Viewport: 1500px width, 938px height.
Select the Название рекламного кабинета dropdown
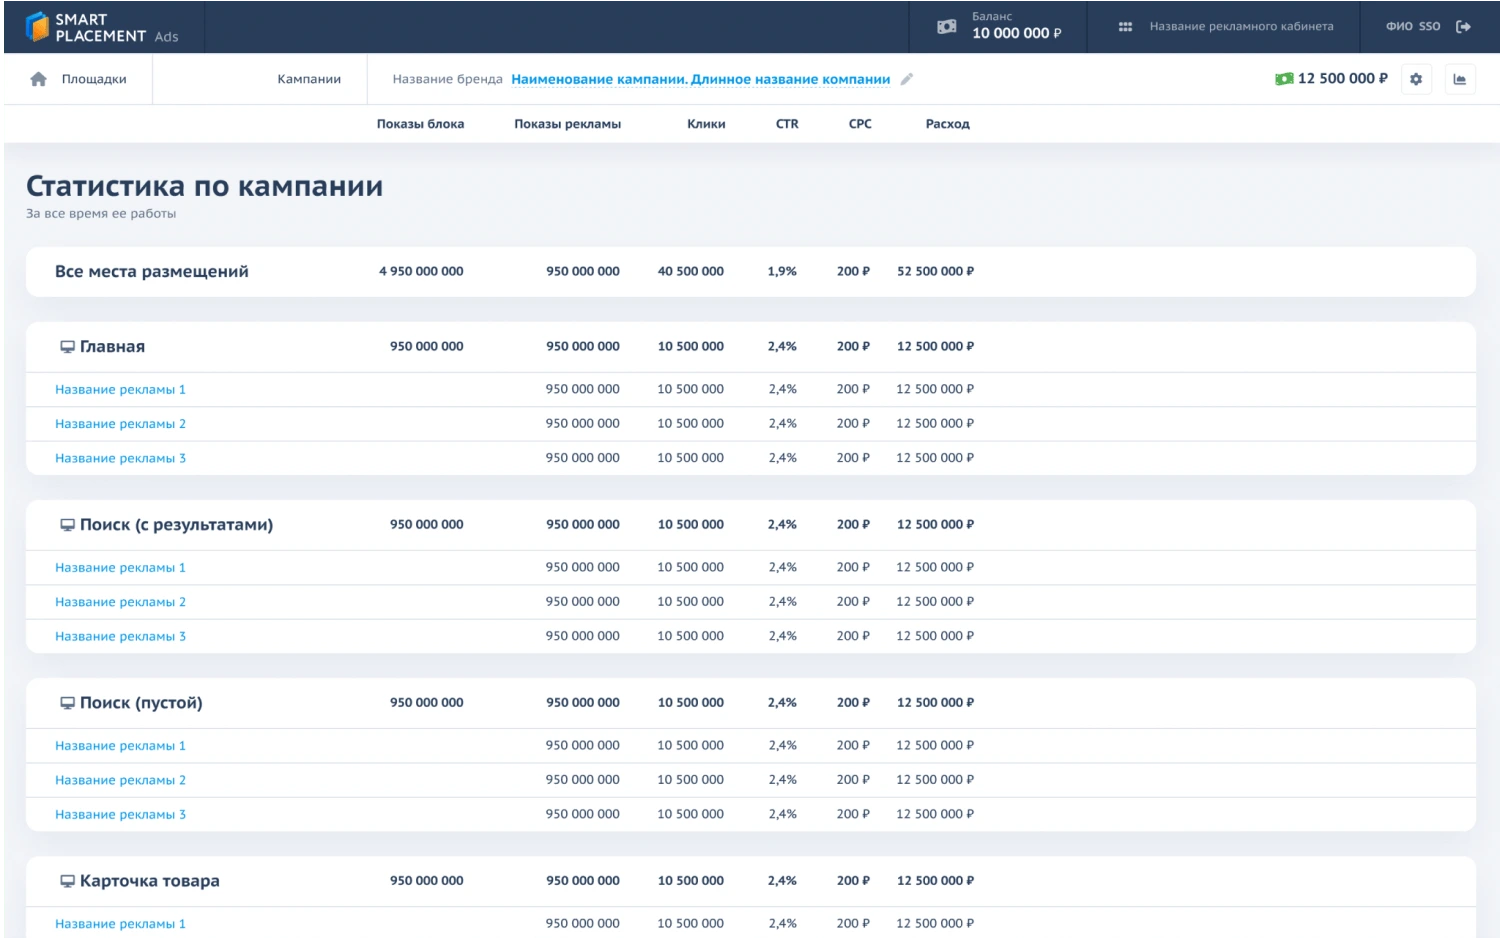pyautogui.click(x=1241, y=27)
